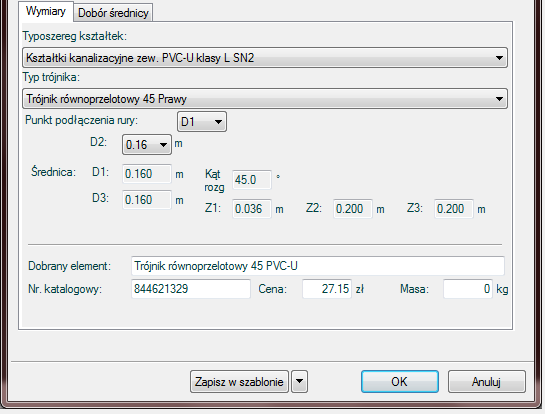Click the D1 średnica field 0.160
Viewport: 545px width, 414px height.
[147, 173]
